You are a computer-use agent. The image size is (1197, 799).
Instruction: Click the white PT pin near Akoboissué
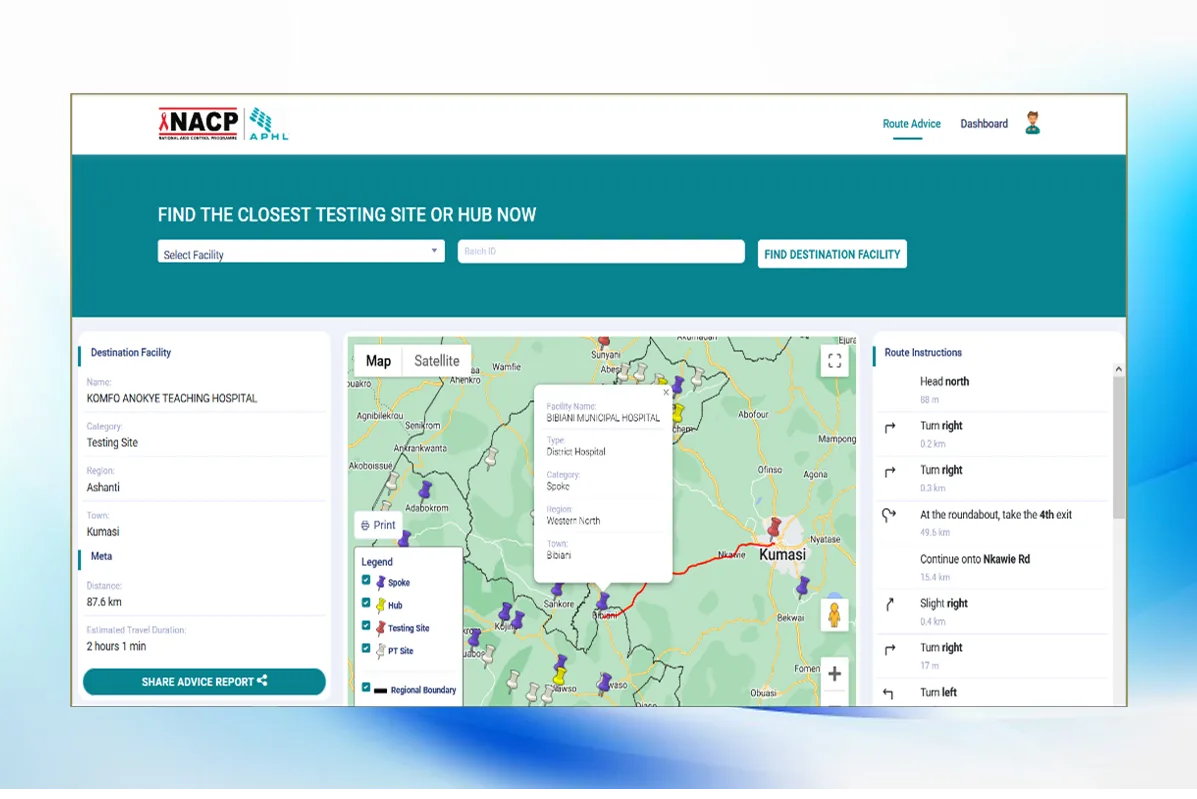click(392, 481)
